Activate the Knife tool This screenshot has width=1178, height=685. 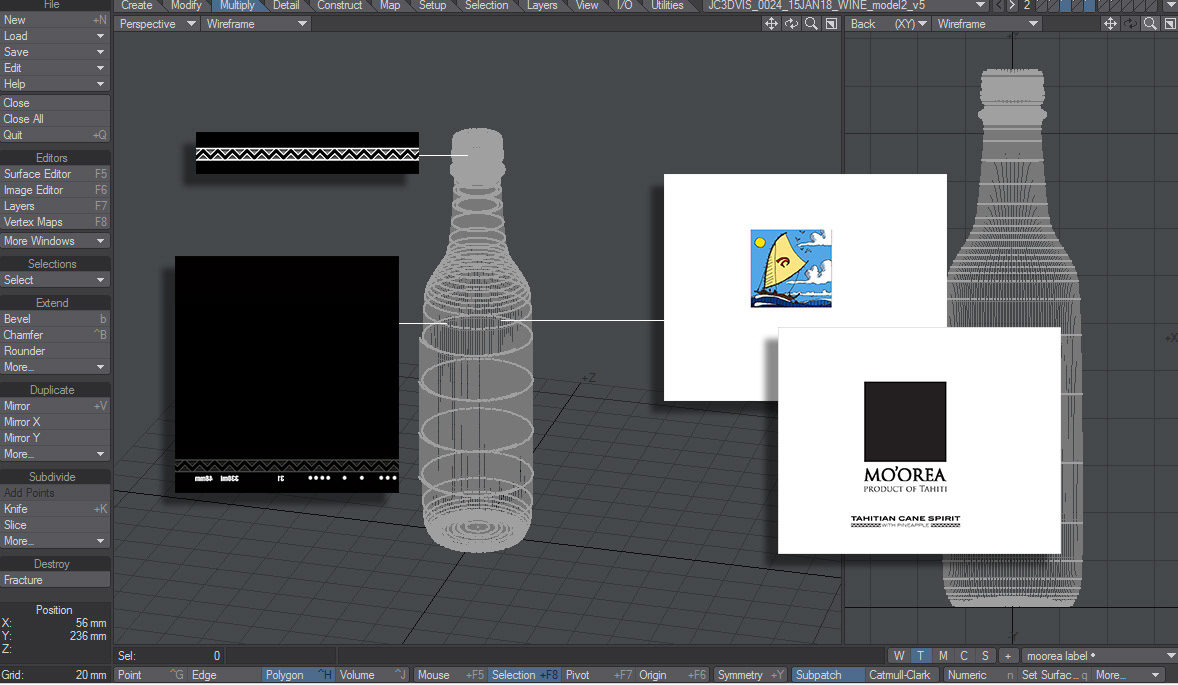[55, 509]
